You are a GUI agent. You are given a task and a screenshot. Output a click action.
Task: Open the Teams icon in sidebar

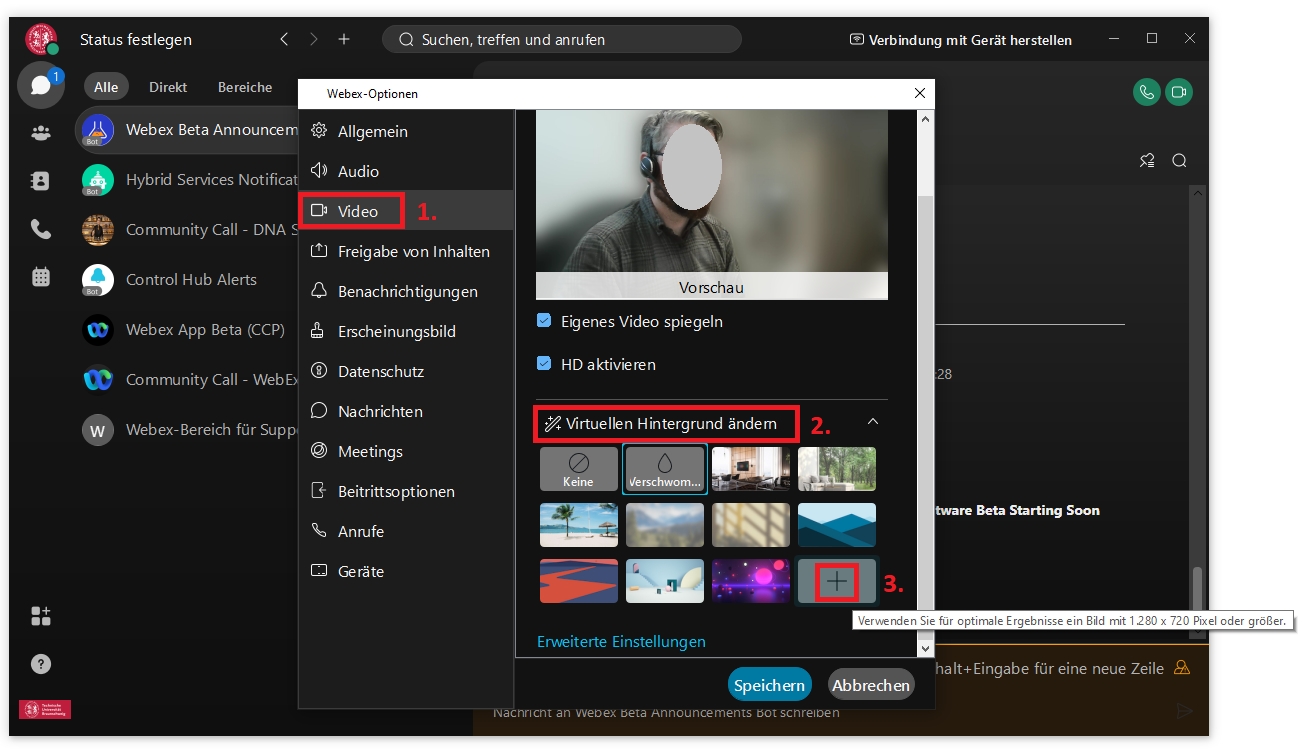(41, 132)
